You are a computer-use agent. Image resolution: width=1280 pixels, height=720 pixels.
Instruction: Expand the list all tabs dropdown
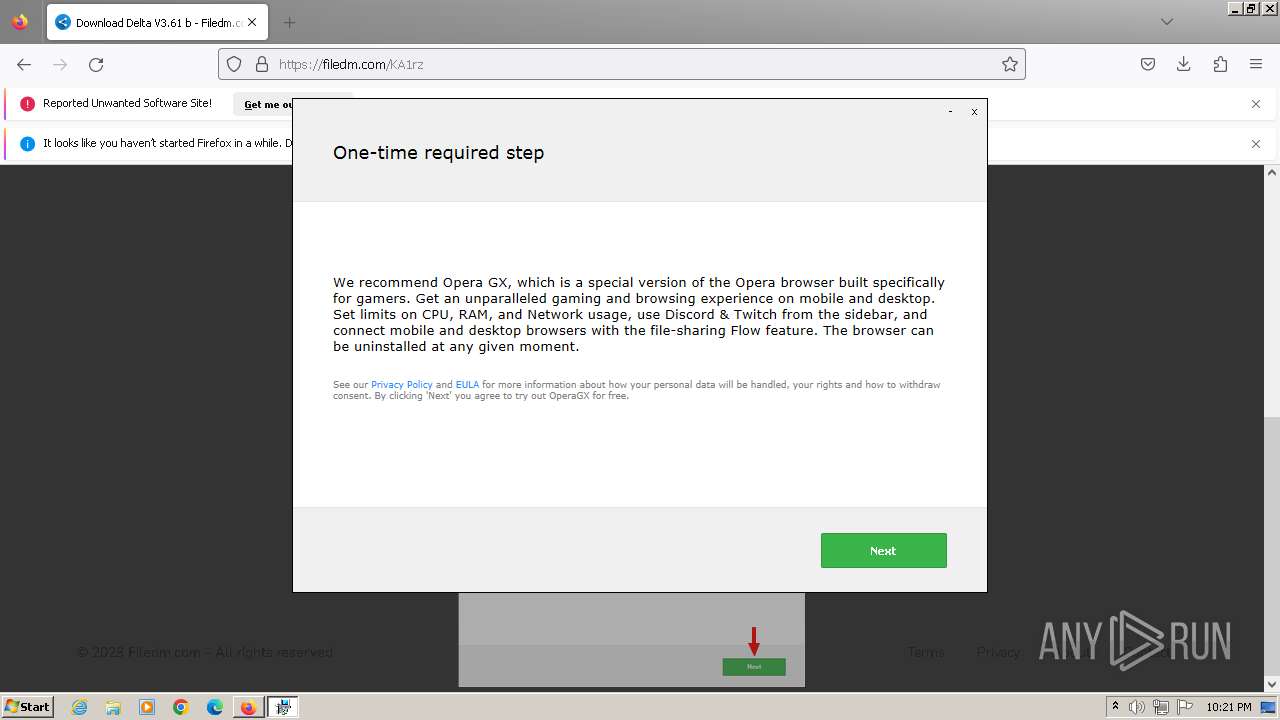(x=1166, y=22)
